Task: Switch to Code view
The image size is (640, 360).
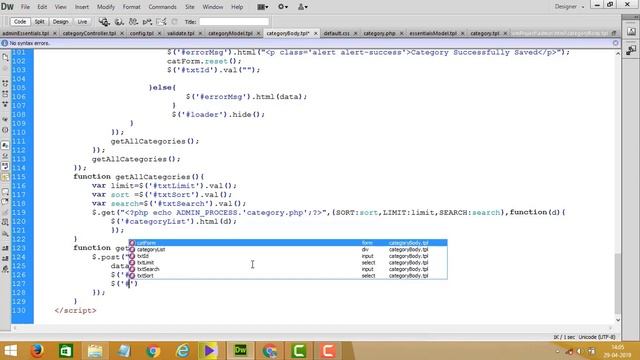Action: point(20,22)
